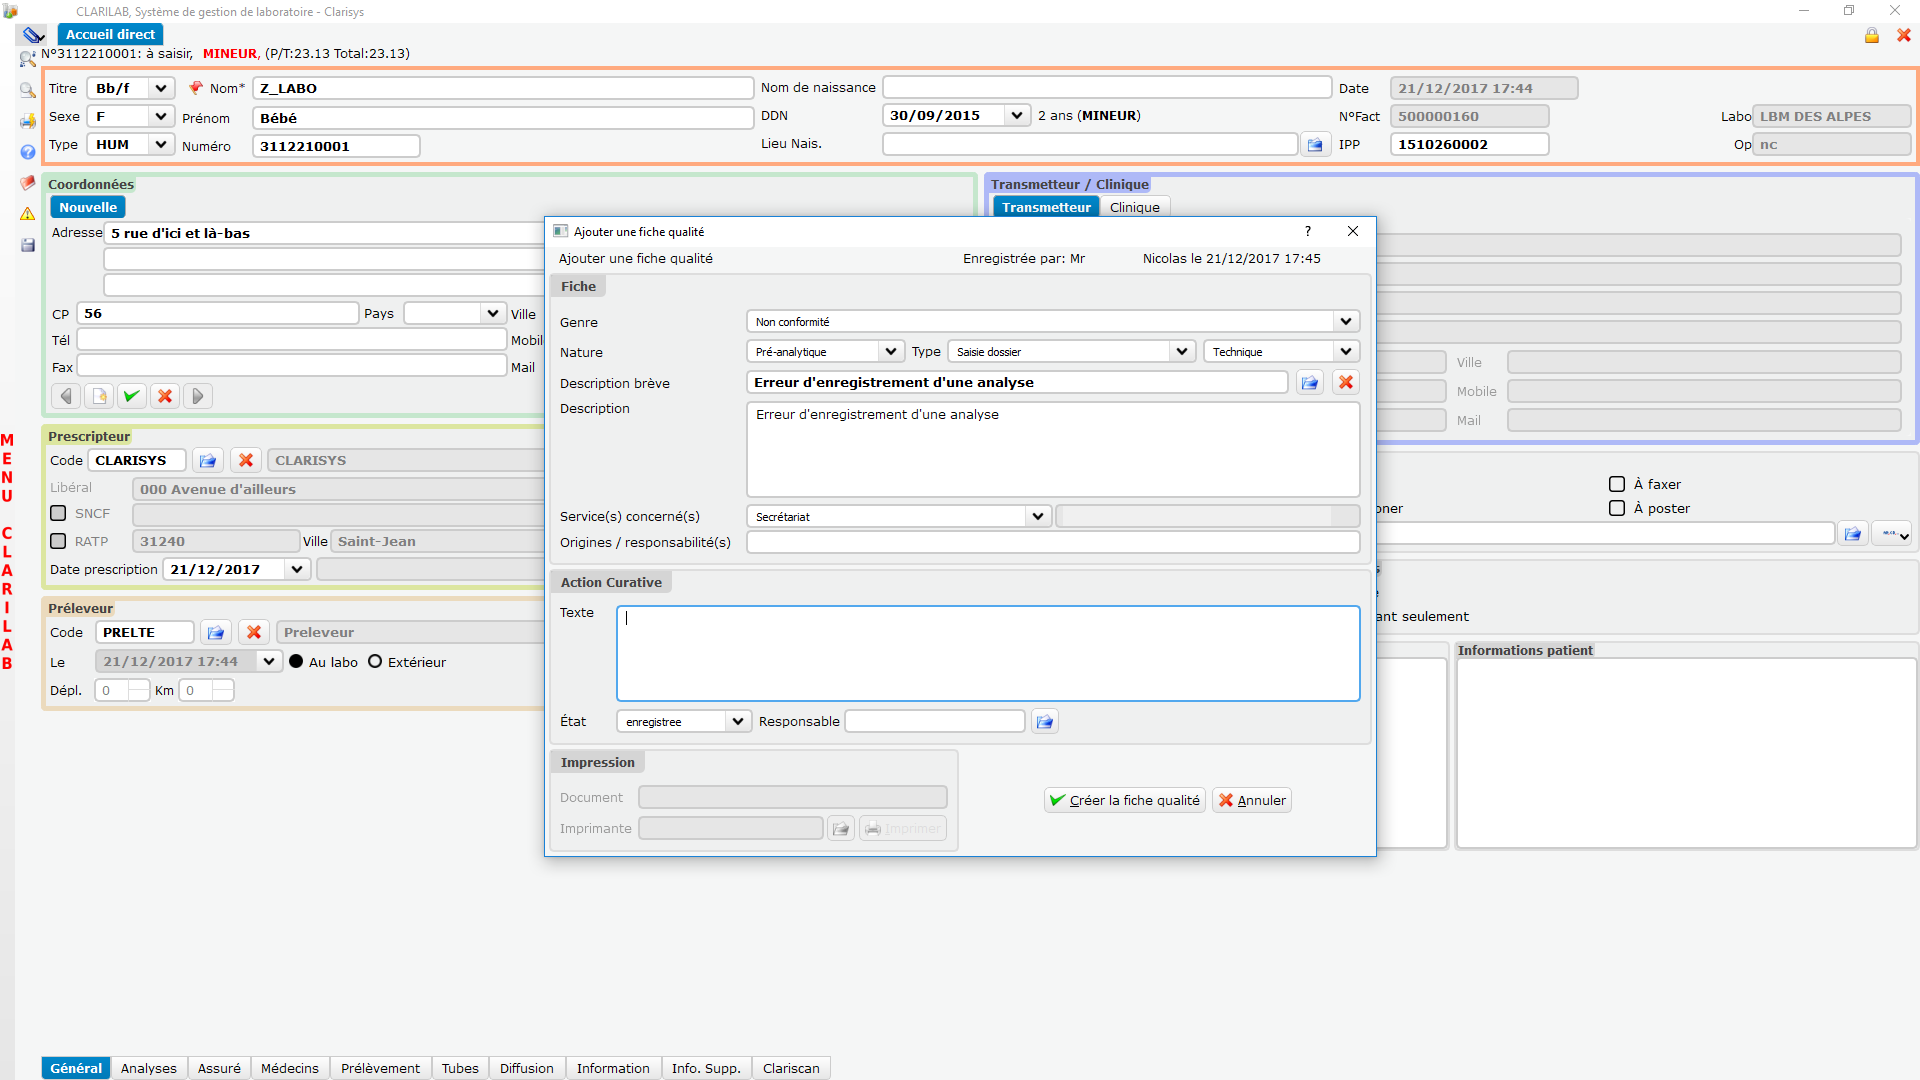This screenshot has height=1080, width=1920.
Task: Click in the Action Curative Texte field
Action: [x=988, y=654]
